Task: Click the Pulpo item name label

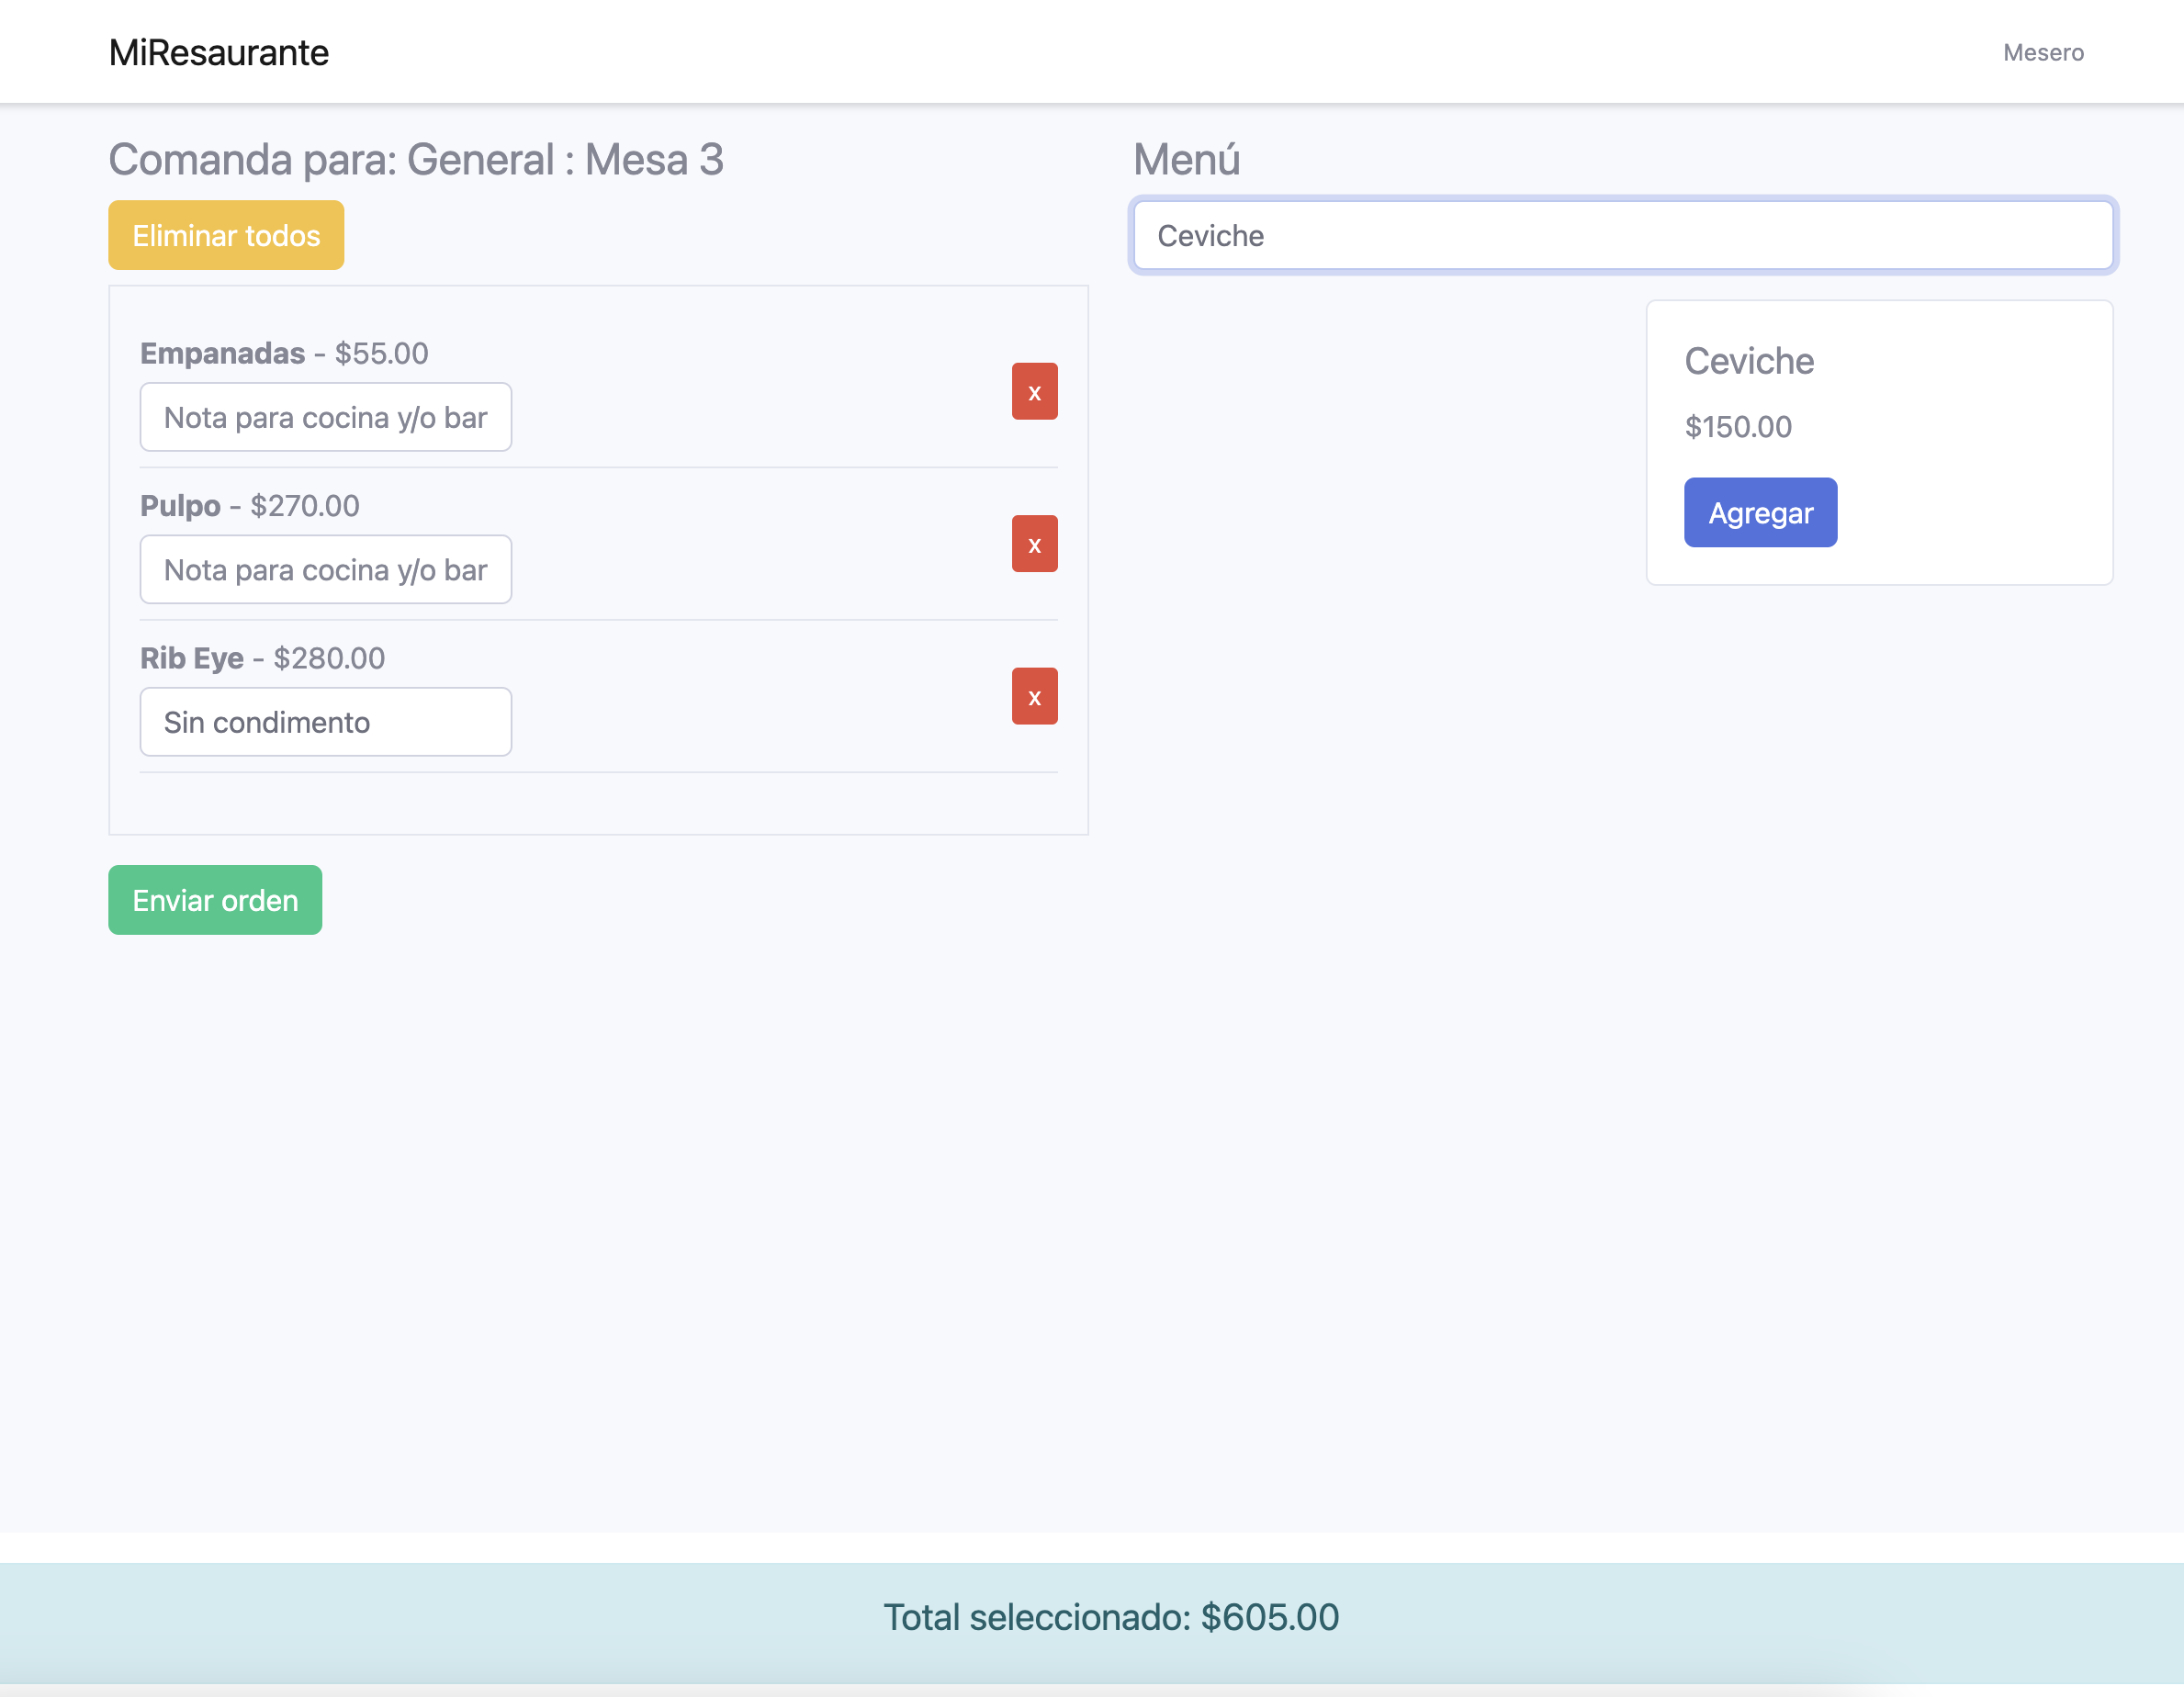Action: pyautogui.click(x=180, y=506)
